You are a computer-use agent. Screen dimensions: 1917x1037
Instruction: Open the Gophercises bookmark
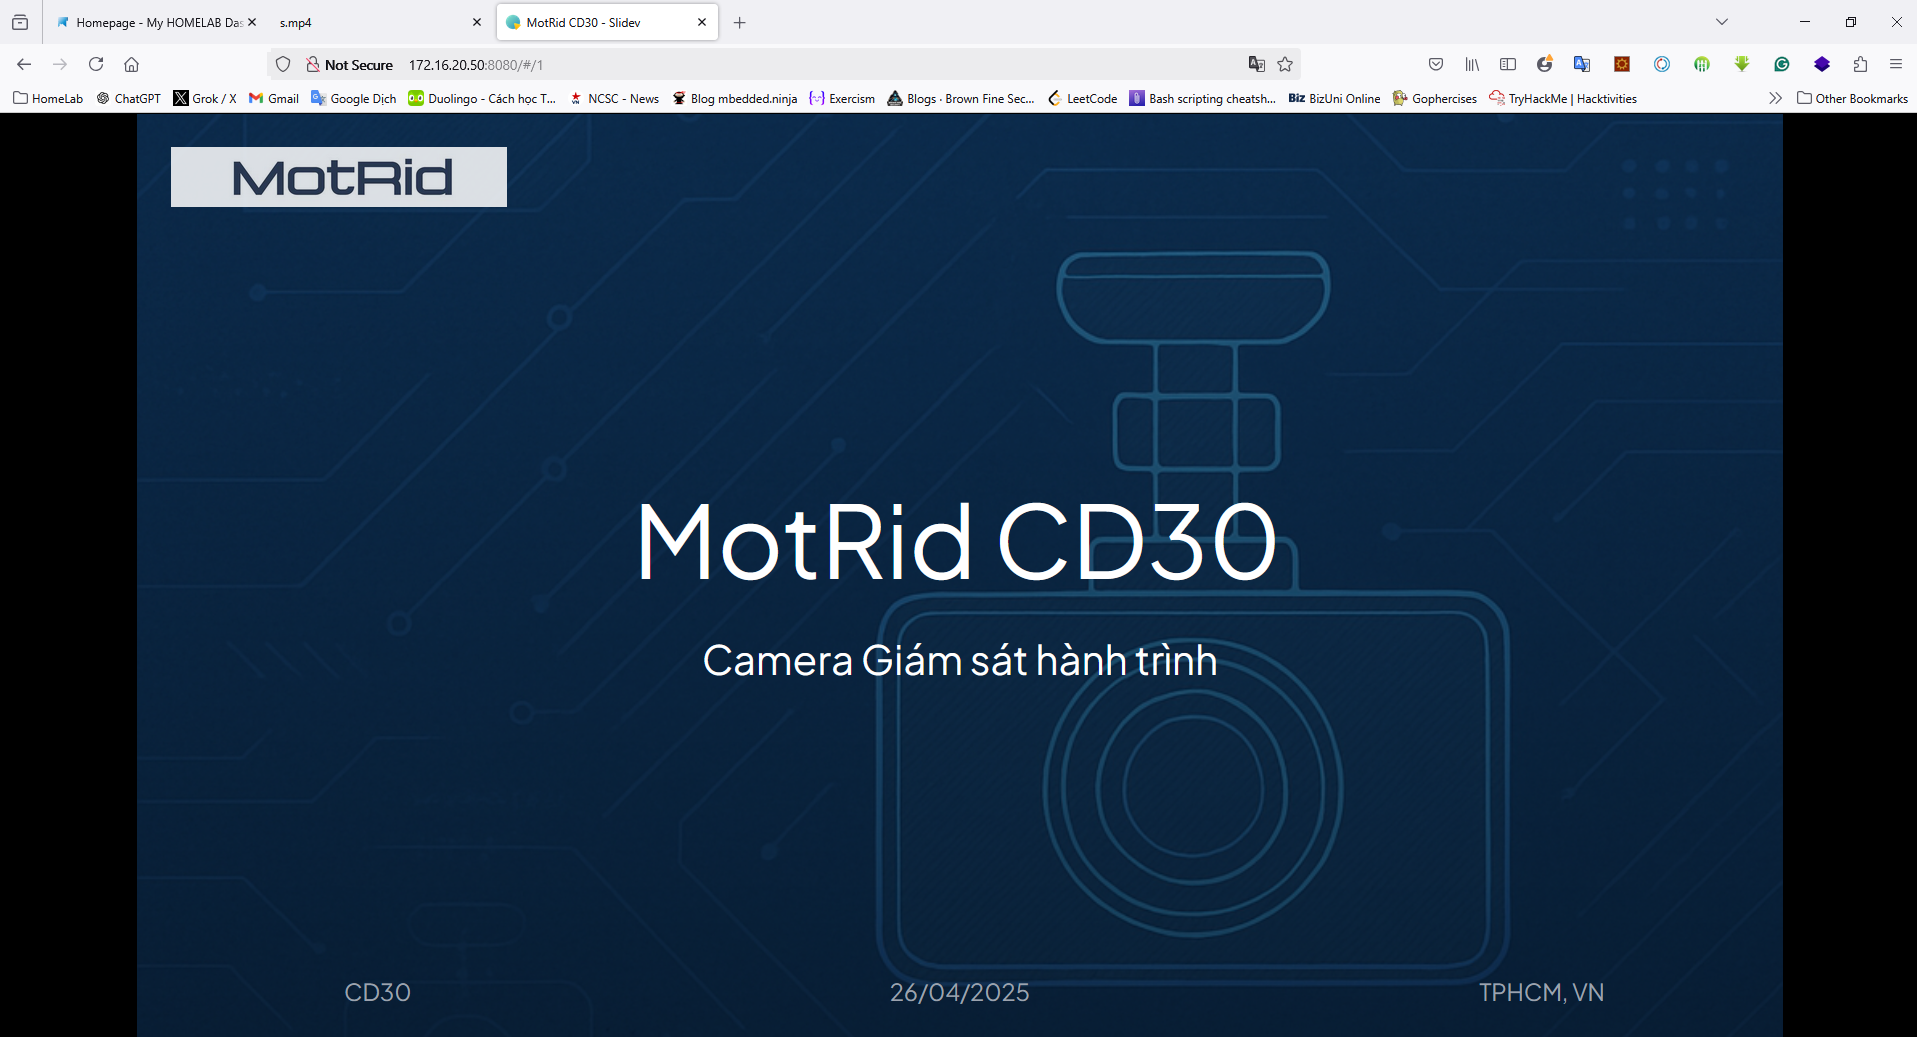click(x=1435, y=98)
